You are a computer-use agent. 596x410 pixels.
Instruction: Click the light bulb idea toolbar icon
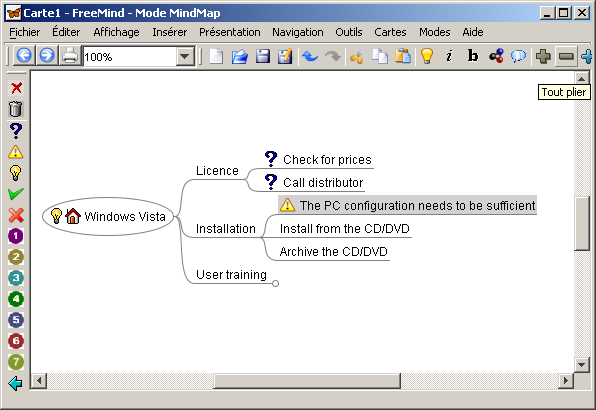(x=427, y=57)
